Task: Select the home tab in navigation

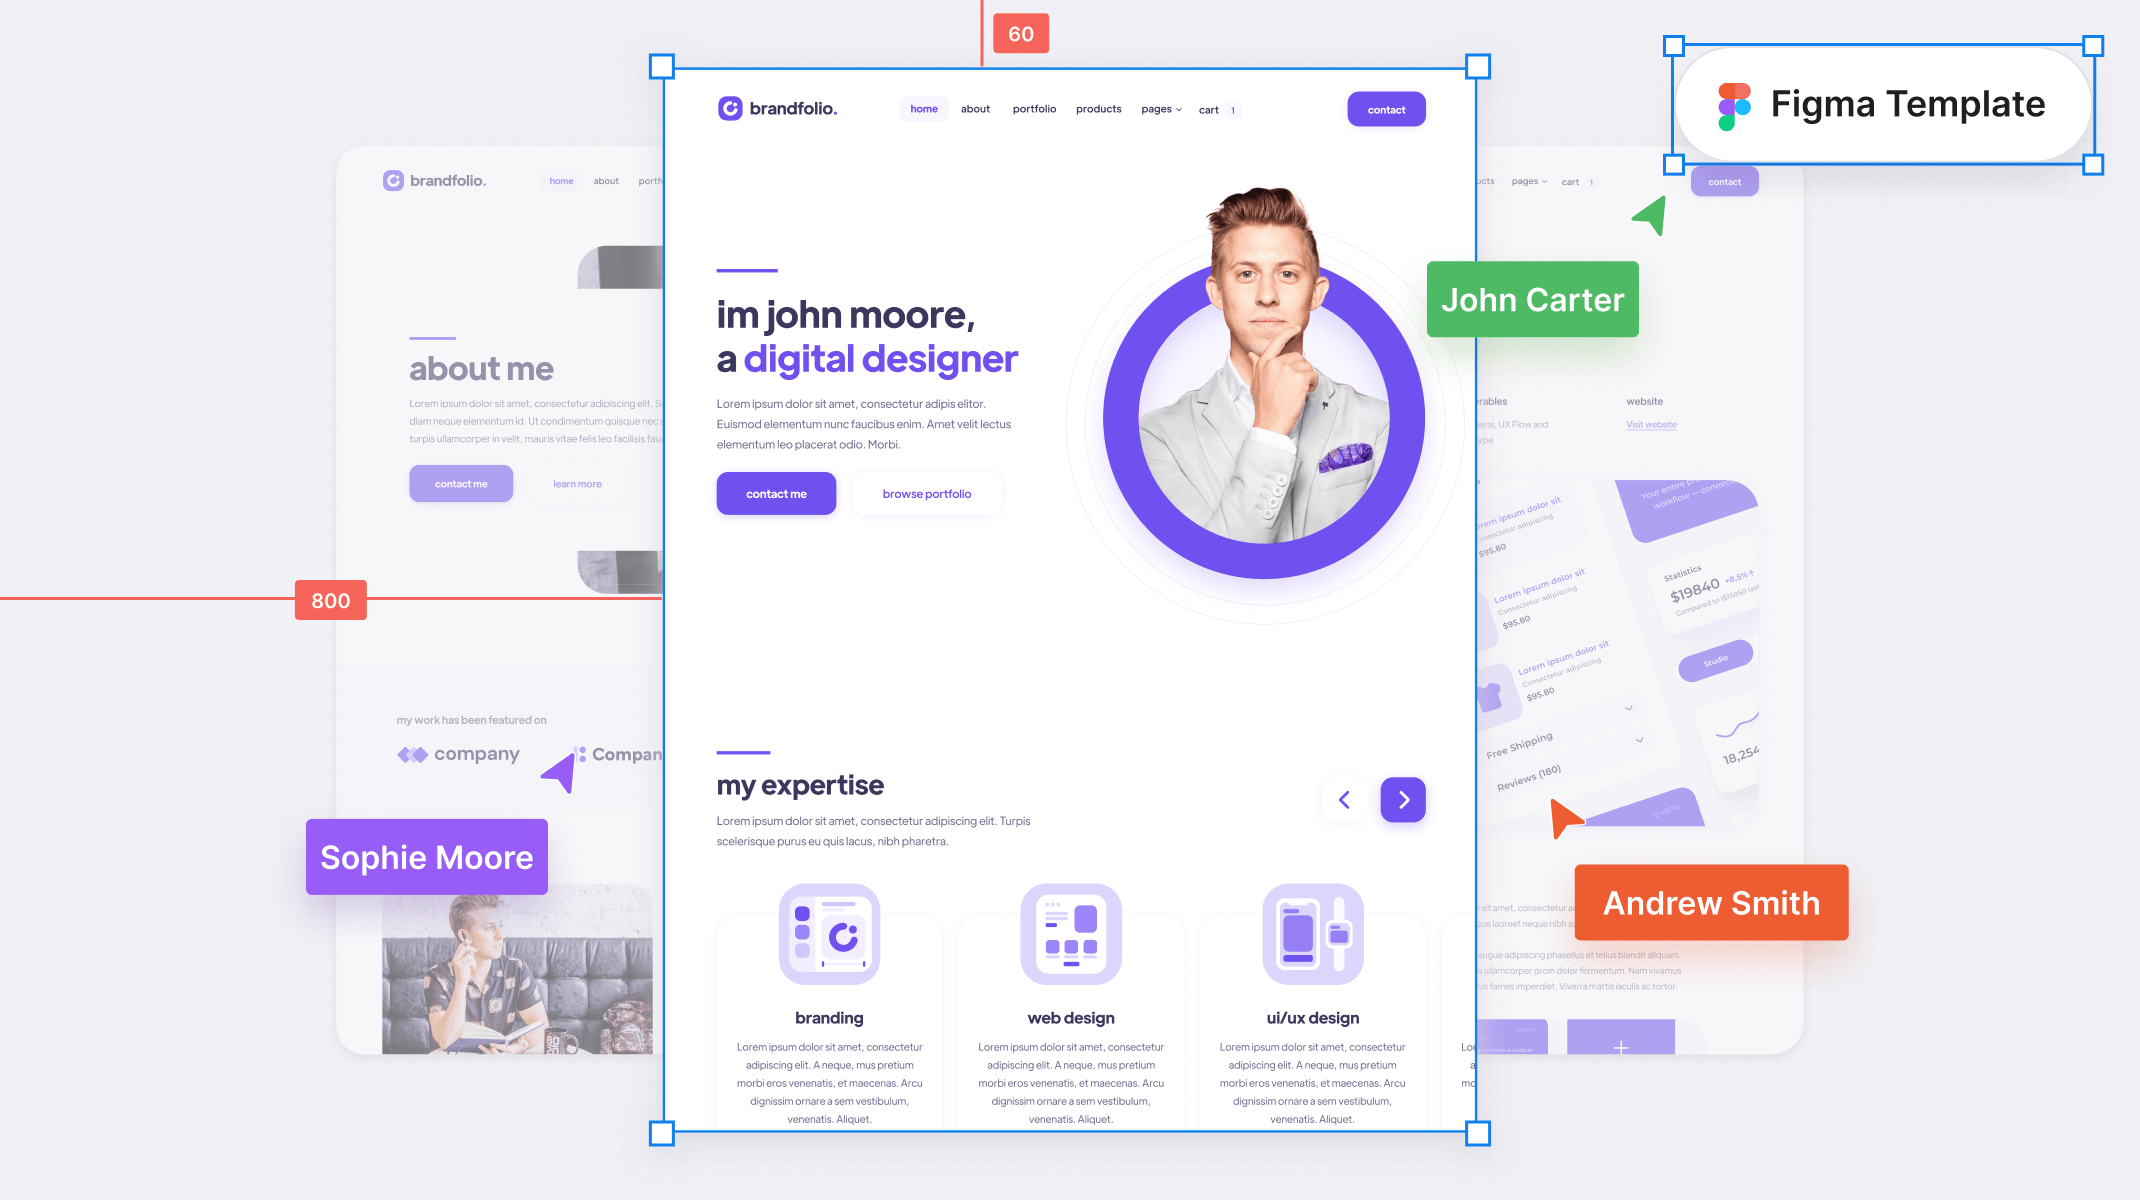Action: [x=923, y=109]
